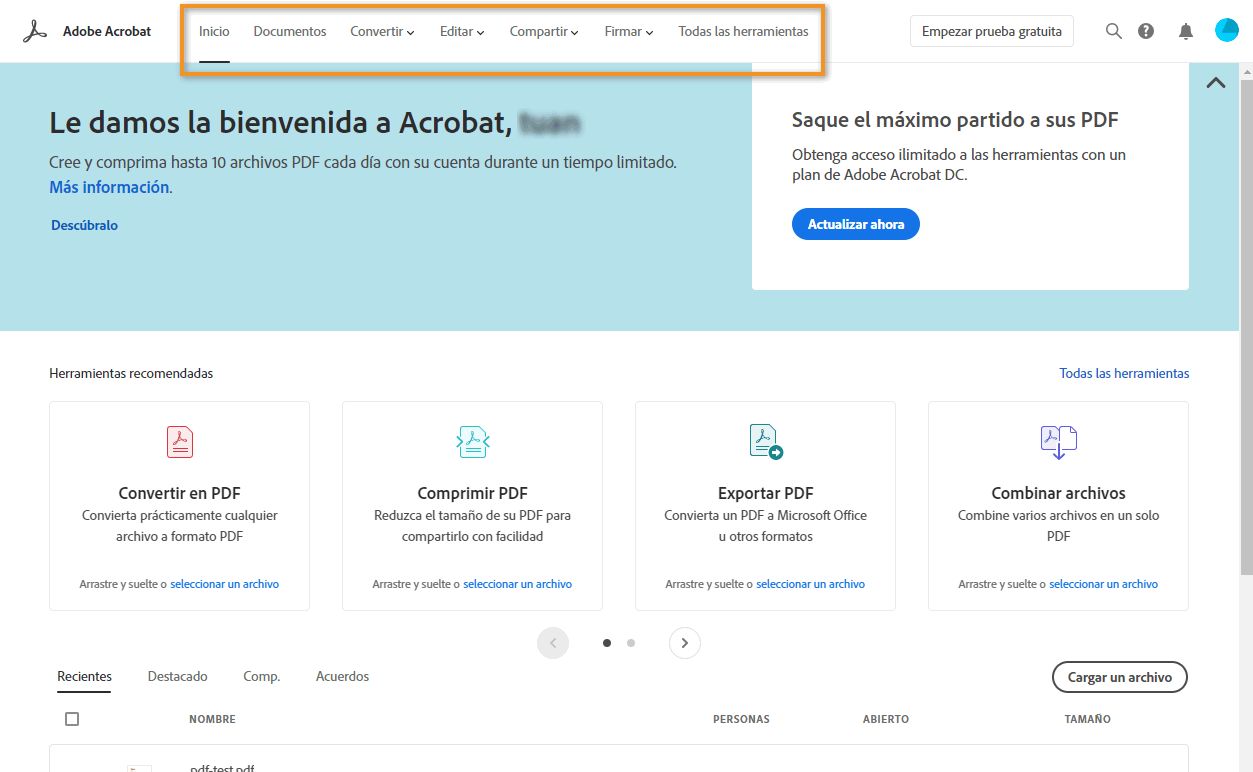This screenshot has height=772, width=1253.
Task: Click the Descúbralo link
Action: 85,225
